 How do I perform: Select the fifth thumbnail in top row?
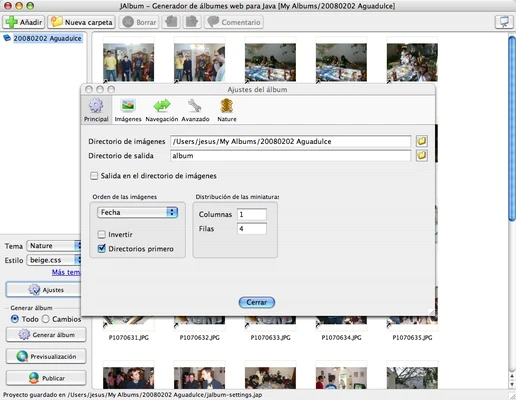click(412, 62)
